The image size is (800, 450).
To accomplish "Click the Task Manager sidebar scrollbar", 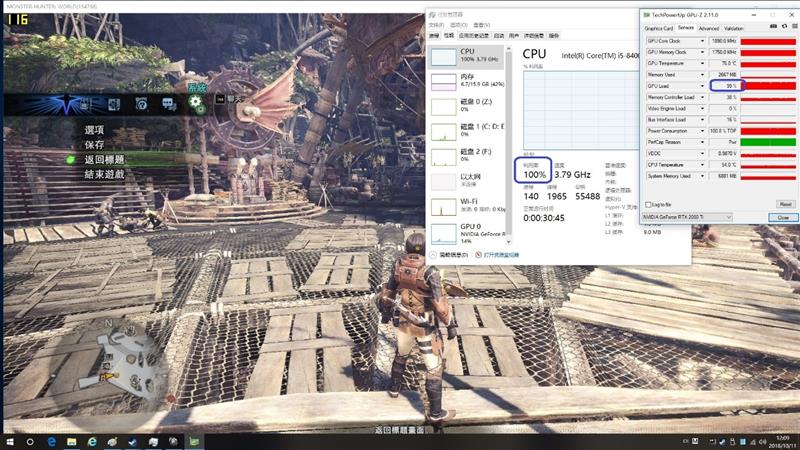I will [508, 145].
